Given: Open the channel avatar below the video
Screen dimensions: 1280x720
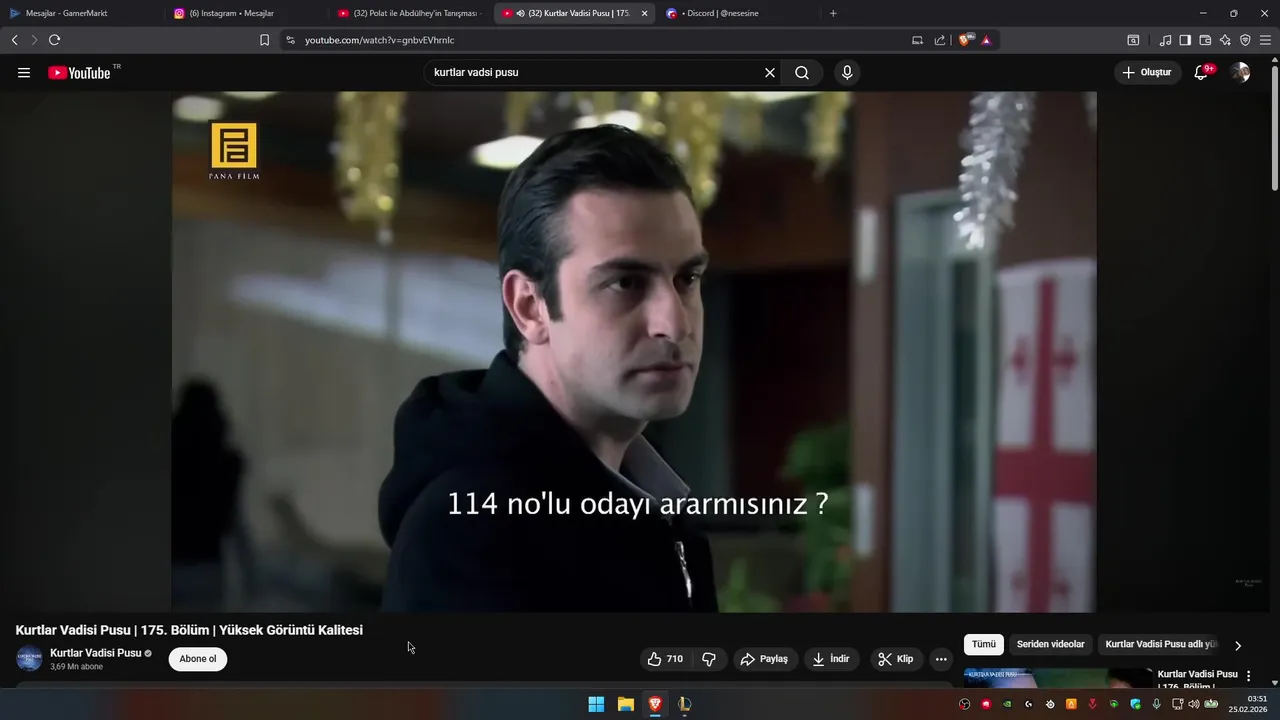Looking at the screenshot, I should [x=29, y=659].
